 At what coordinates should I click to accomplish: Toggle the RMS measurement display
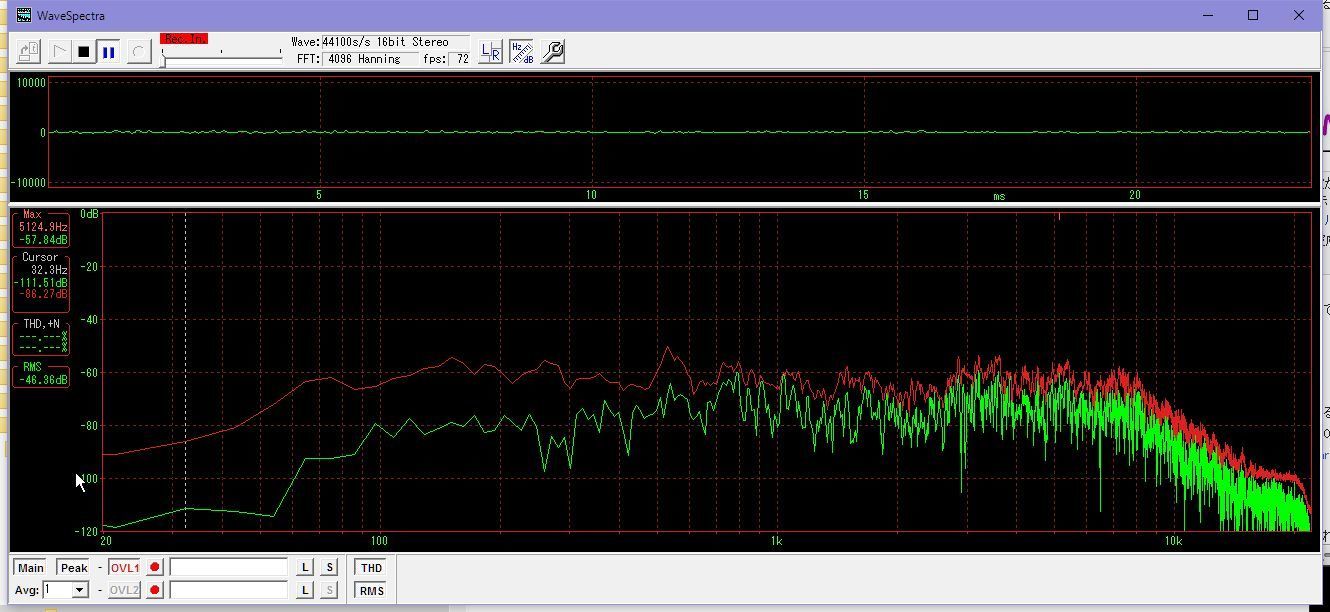(371, 590)
